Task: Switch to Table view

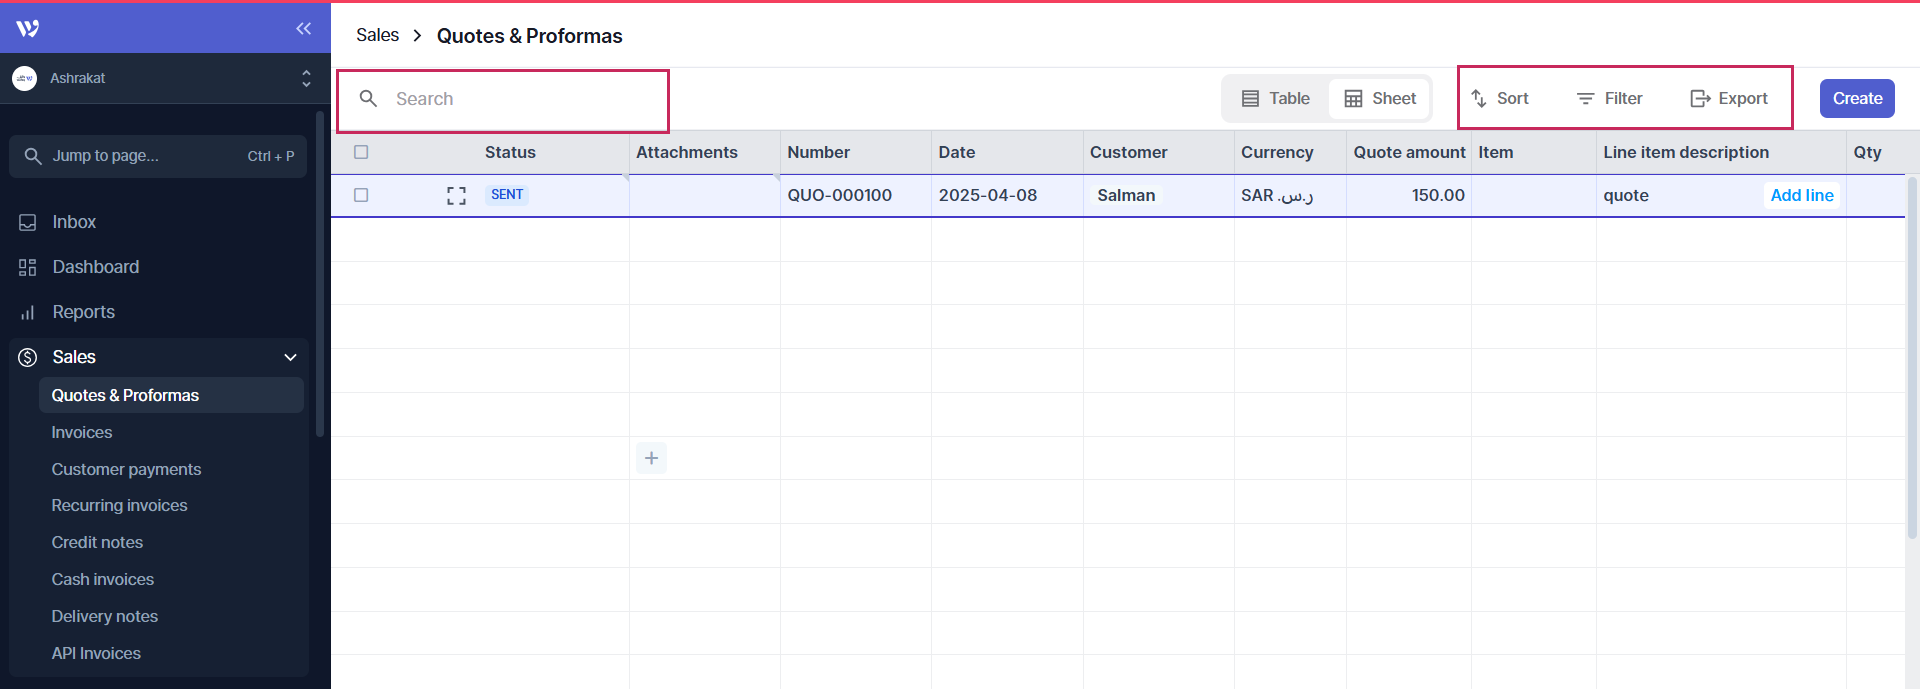Action: 1276,98
